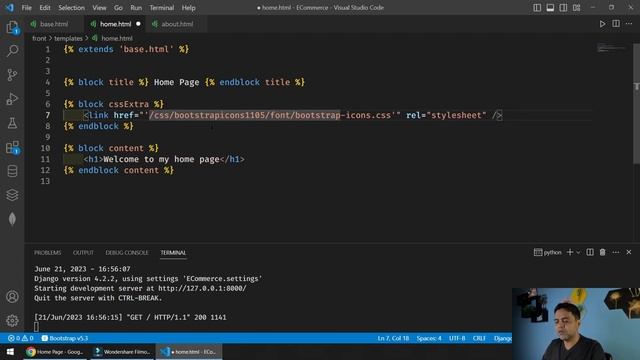The image size is (640, 360).
Task: Open the Edit menu
Action: pyautogui.click(x=45, y=8)
